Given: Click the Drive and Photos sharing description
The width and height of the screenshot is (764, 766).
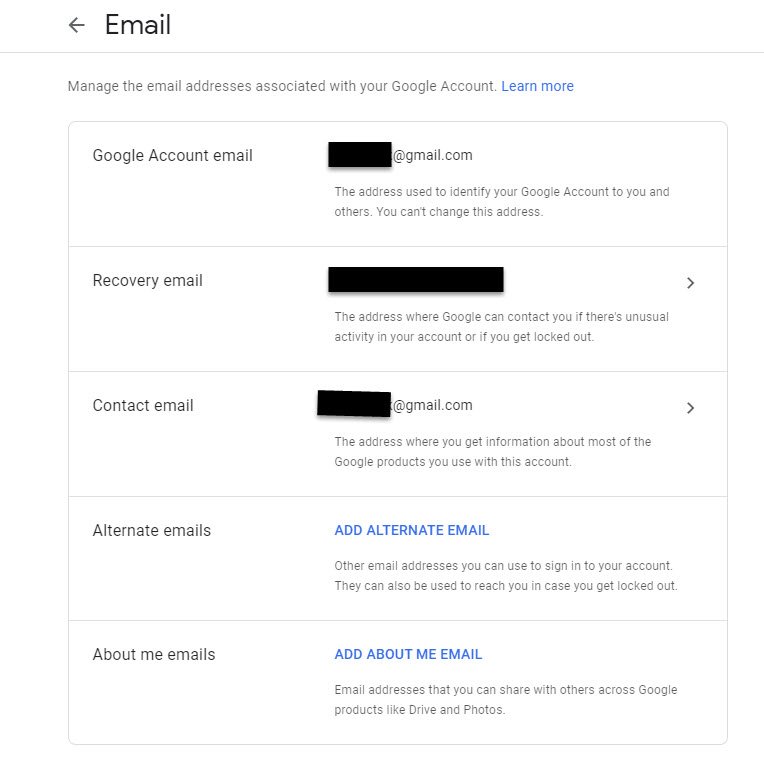Looking at the screenshot, I should pyautogui.click(x=505, y=700).
